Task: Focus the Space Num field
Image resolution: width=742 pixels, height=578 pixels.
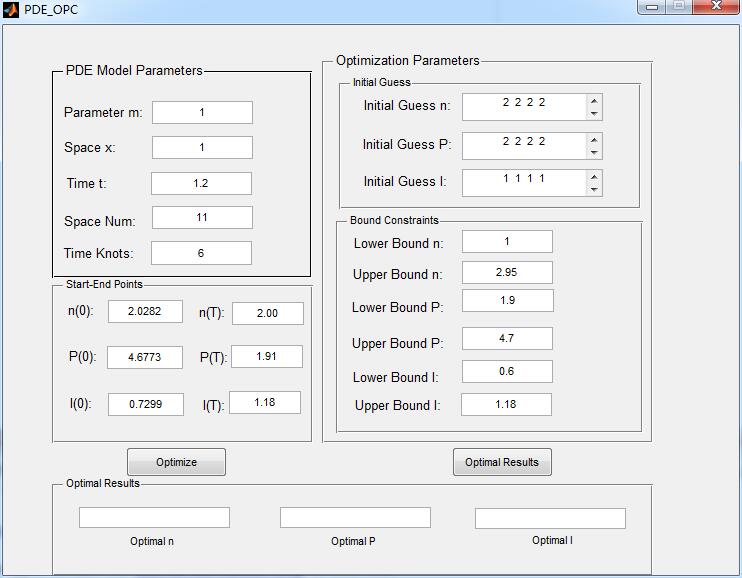Action: [201, 218]
